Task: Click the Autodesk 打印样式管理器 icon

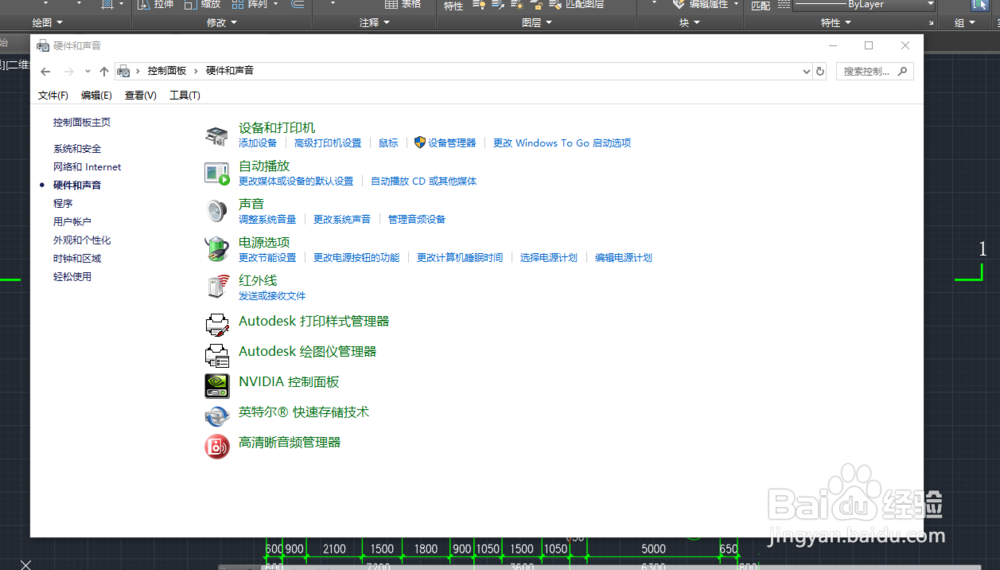Action: pos(217,325)
